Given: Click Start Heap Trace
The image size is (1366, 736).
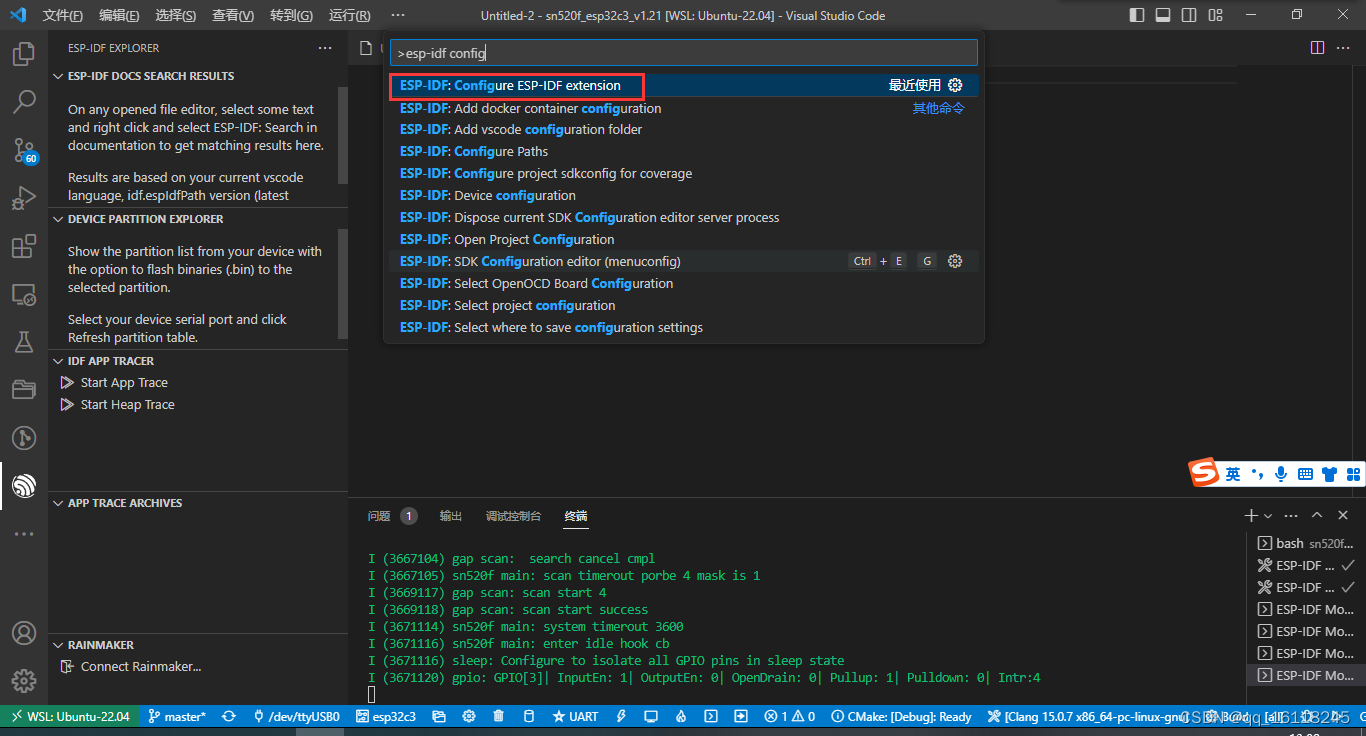Looking at the screenshot, I should click(x=127, y=405).
